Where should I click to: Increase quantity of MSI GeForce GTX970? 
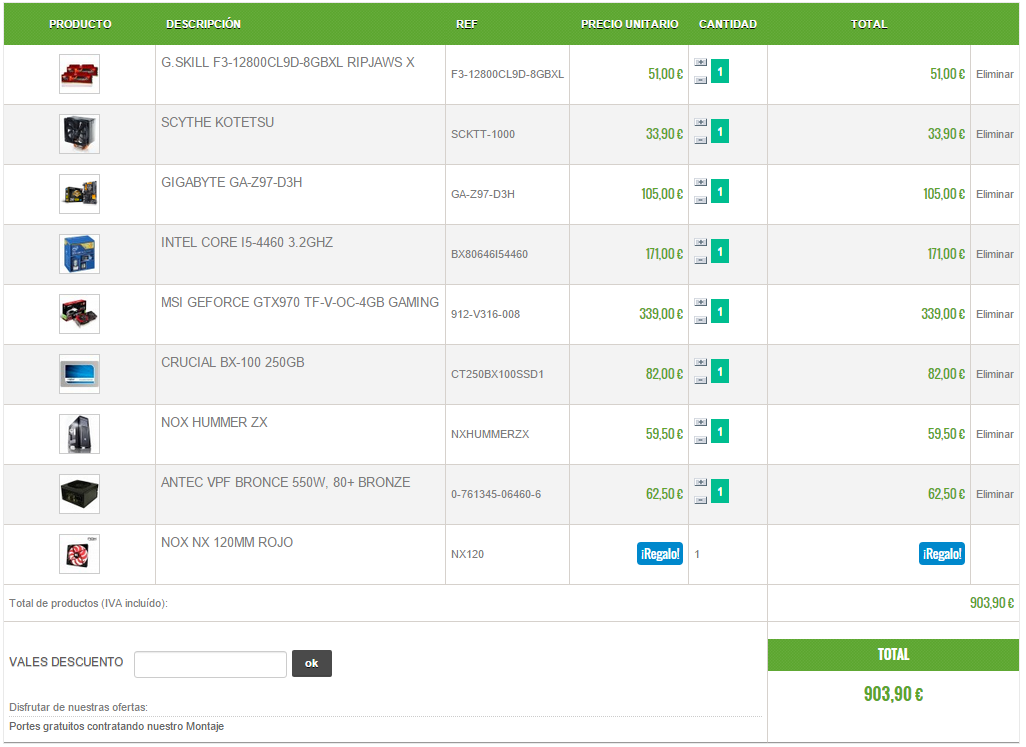click(701, 303)
